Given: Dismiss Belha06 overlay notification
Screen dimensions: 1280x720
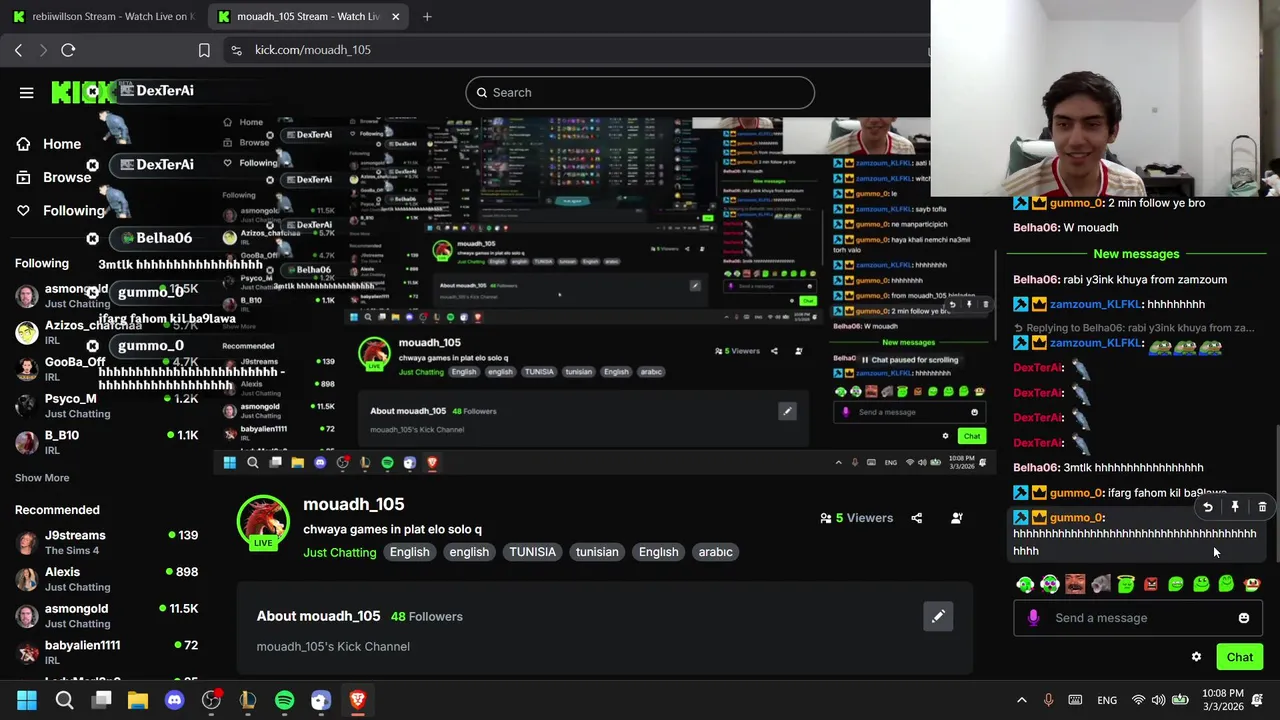Looking at the screenshot, I should click(x=93, y=238).
